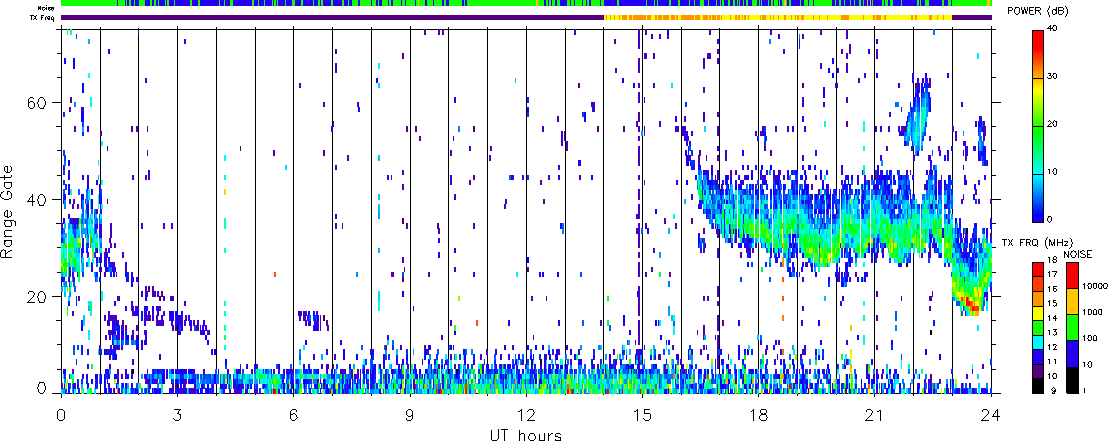Select the 0 label on the POWER scale
1108x441 pixels.
(1051, 220)
